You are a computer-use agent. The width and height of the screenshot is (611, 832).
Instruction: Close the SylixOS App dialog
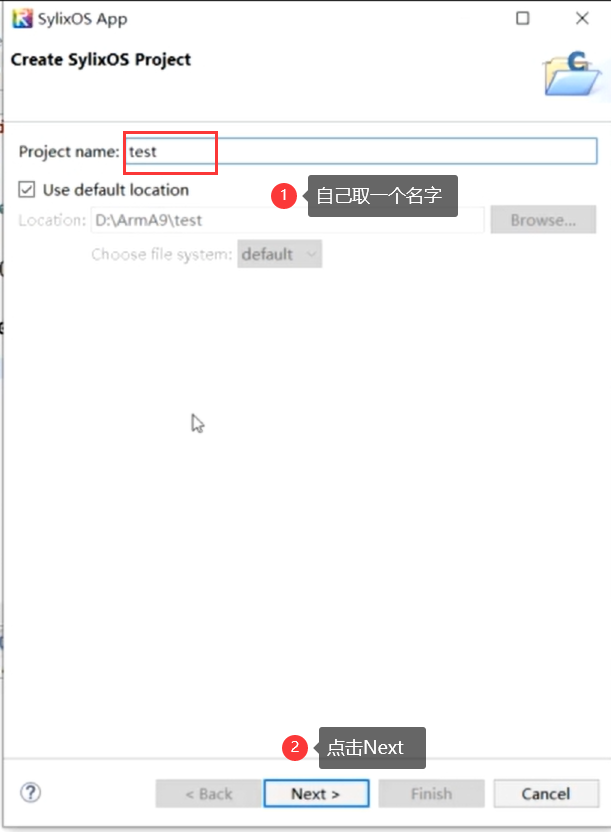[x=582, y=18]
